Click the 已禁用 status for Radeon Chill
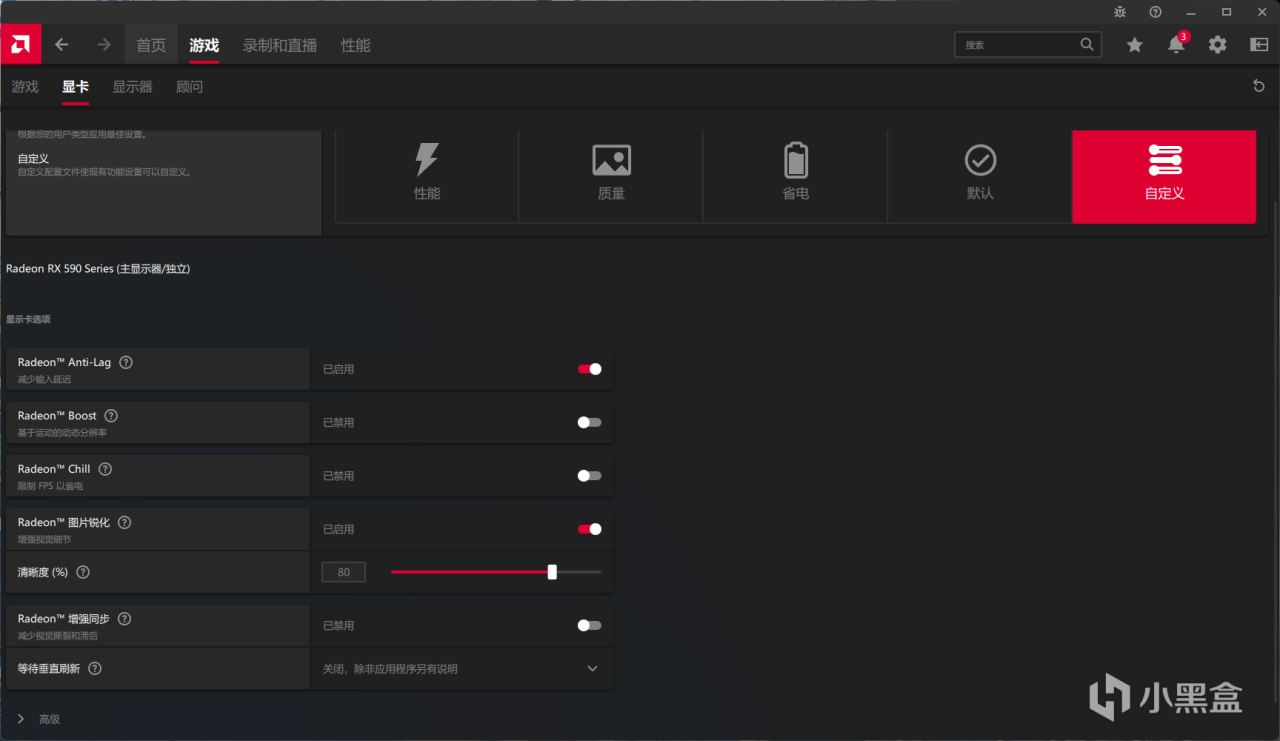Viewport: 1280px width, 741px height. (x=338, y=475)
